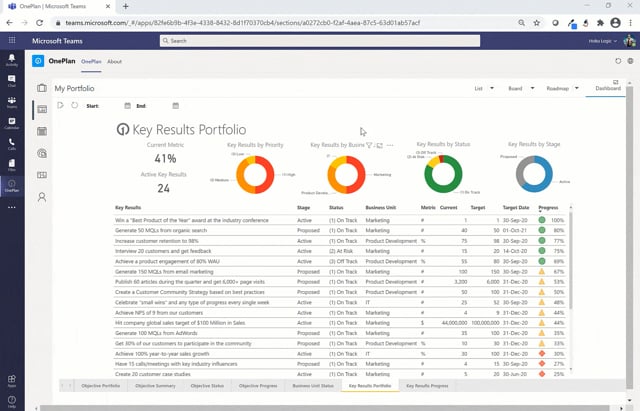
Task: Open the circular clock icon in OnePlan nav
Action: (x=42, y=153)
